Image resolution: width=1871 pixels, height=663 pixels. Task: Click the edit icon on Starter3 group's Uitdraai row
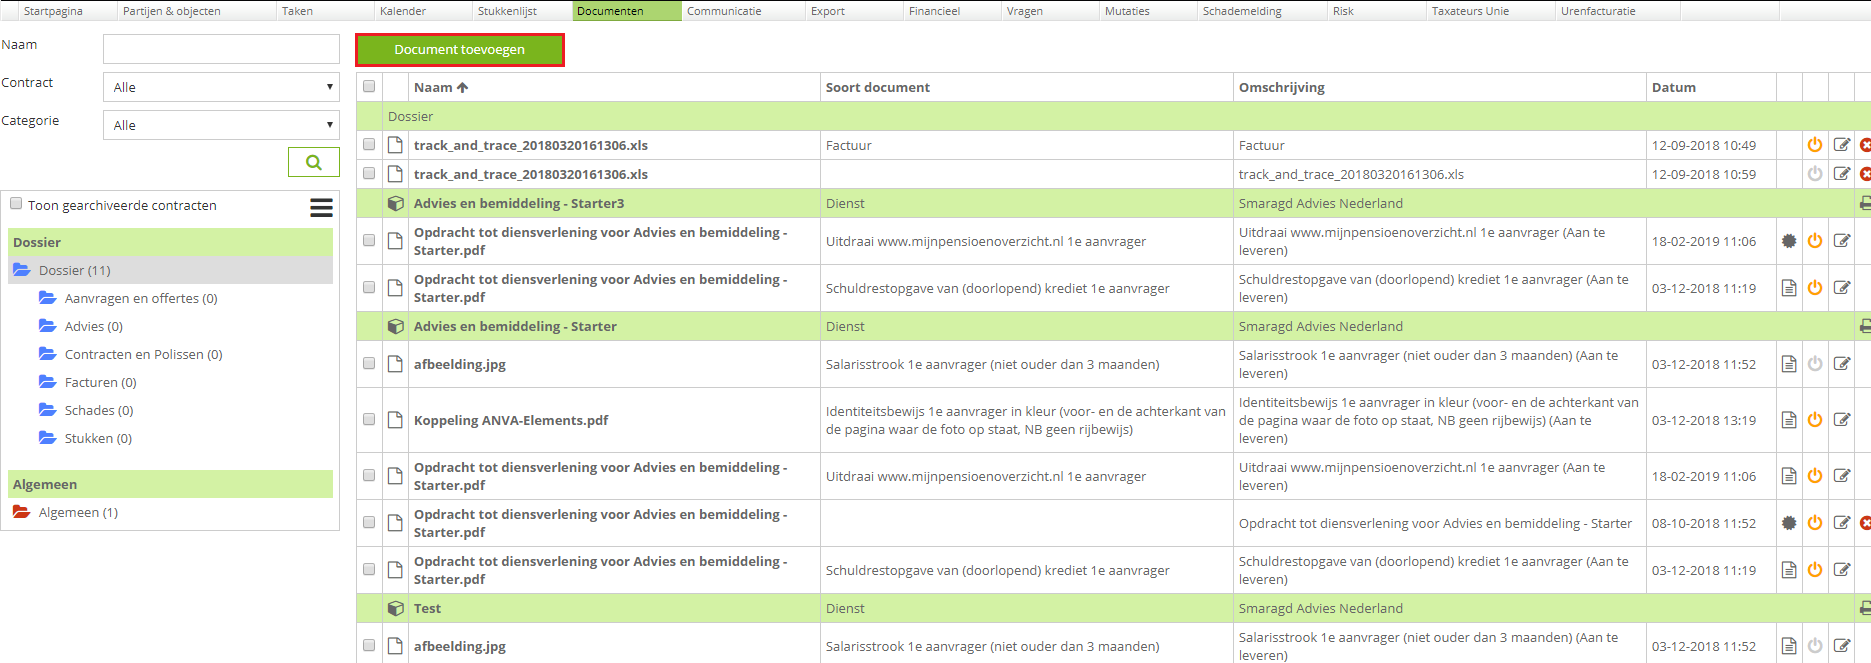1842,241
